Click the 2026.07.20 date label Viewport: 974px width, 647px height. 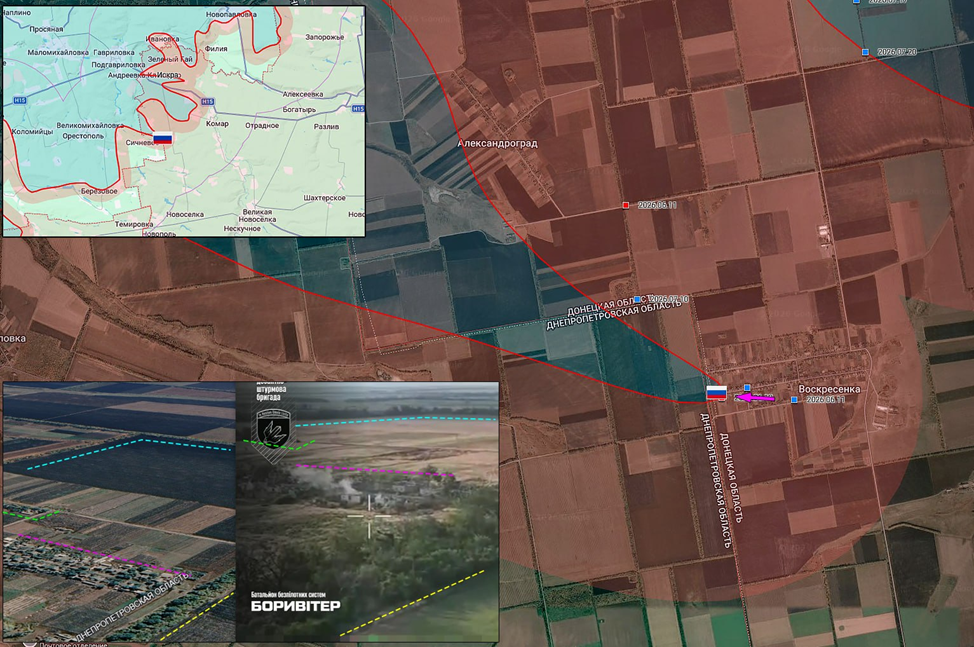(897, 52)
